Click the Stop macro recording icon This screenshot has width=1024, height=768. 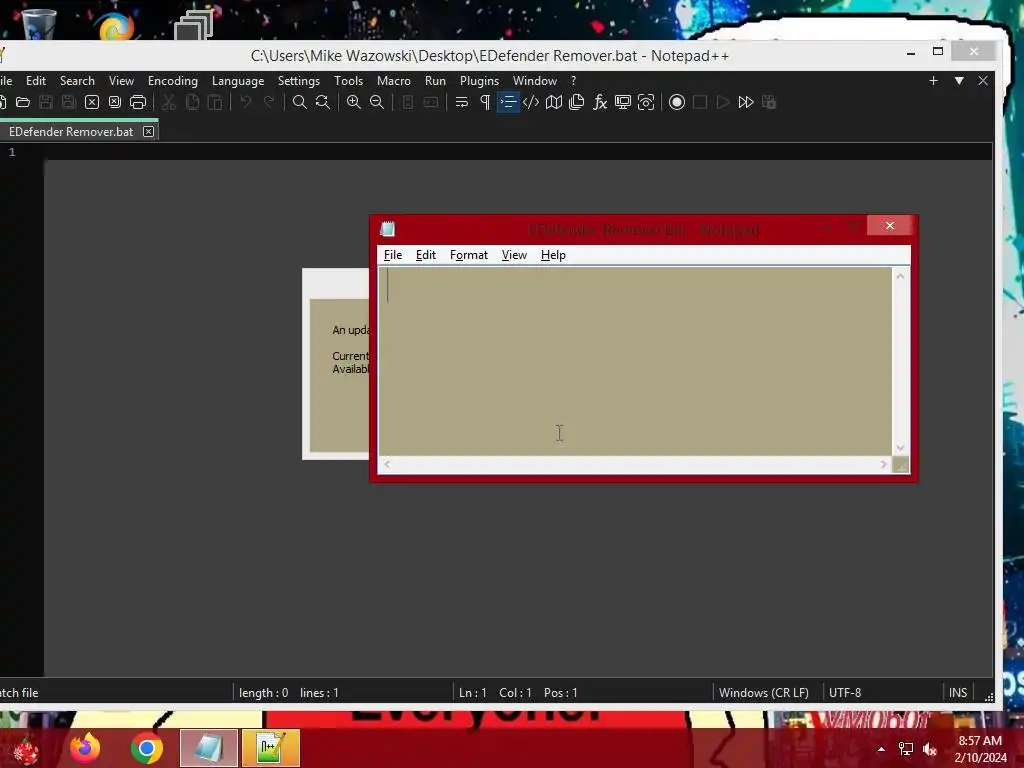[700, 102]
